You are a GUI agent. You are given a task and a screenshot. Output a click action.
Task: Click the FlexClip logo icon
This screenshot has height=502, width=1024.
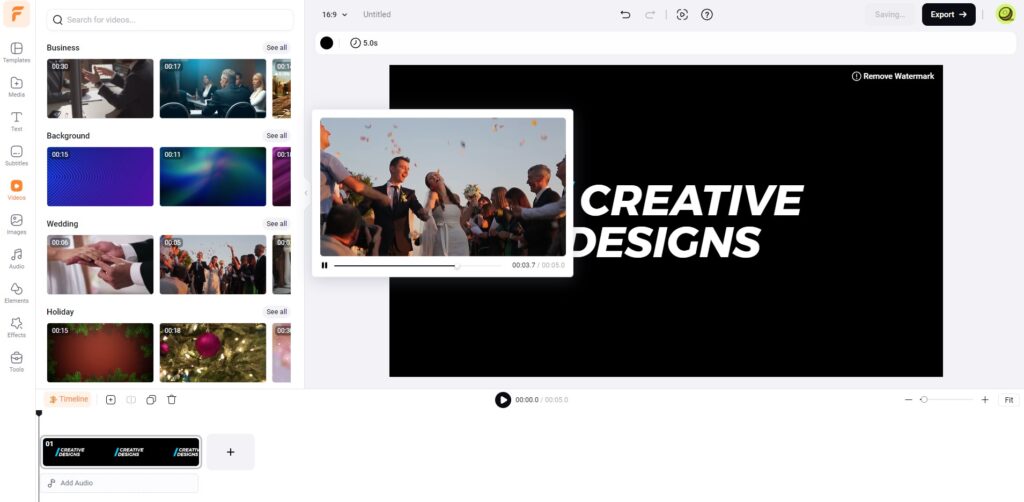tap(16, 14)
